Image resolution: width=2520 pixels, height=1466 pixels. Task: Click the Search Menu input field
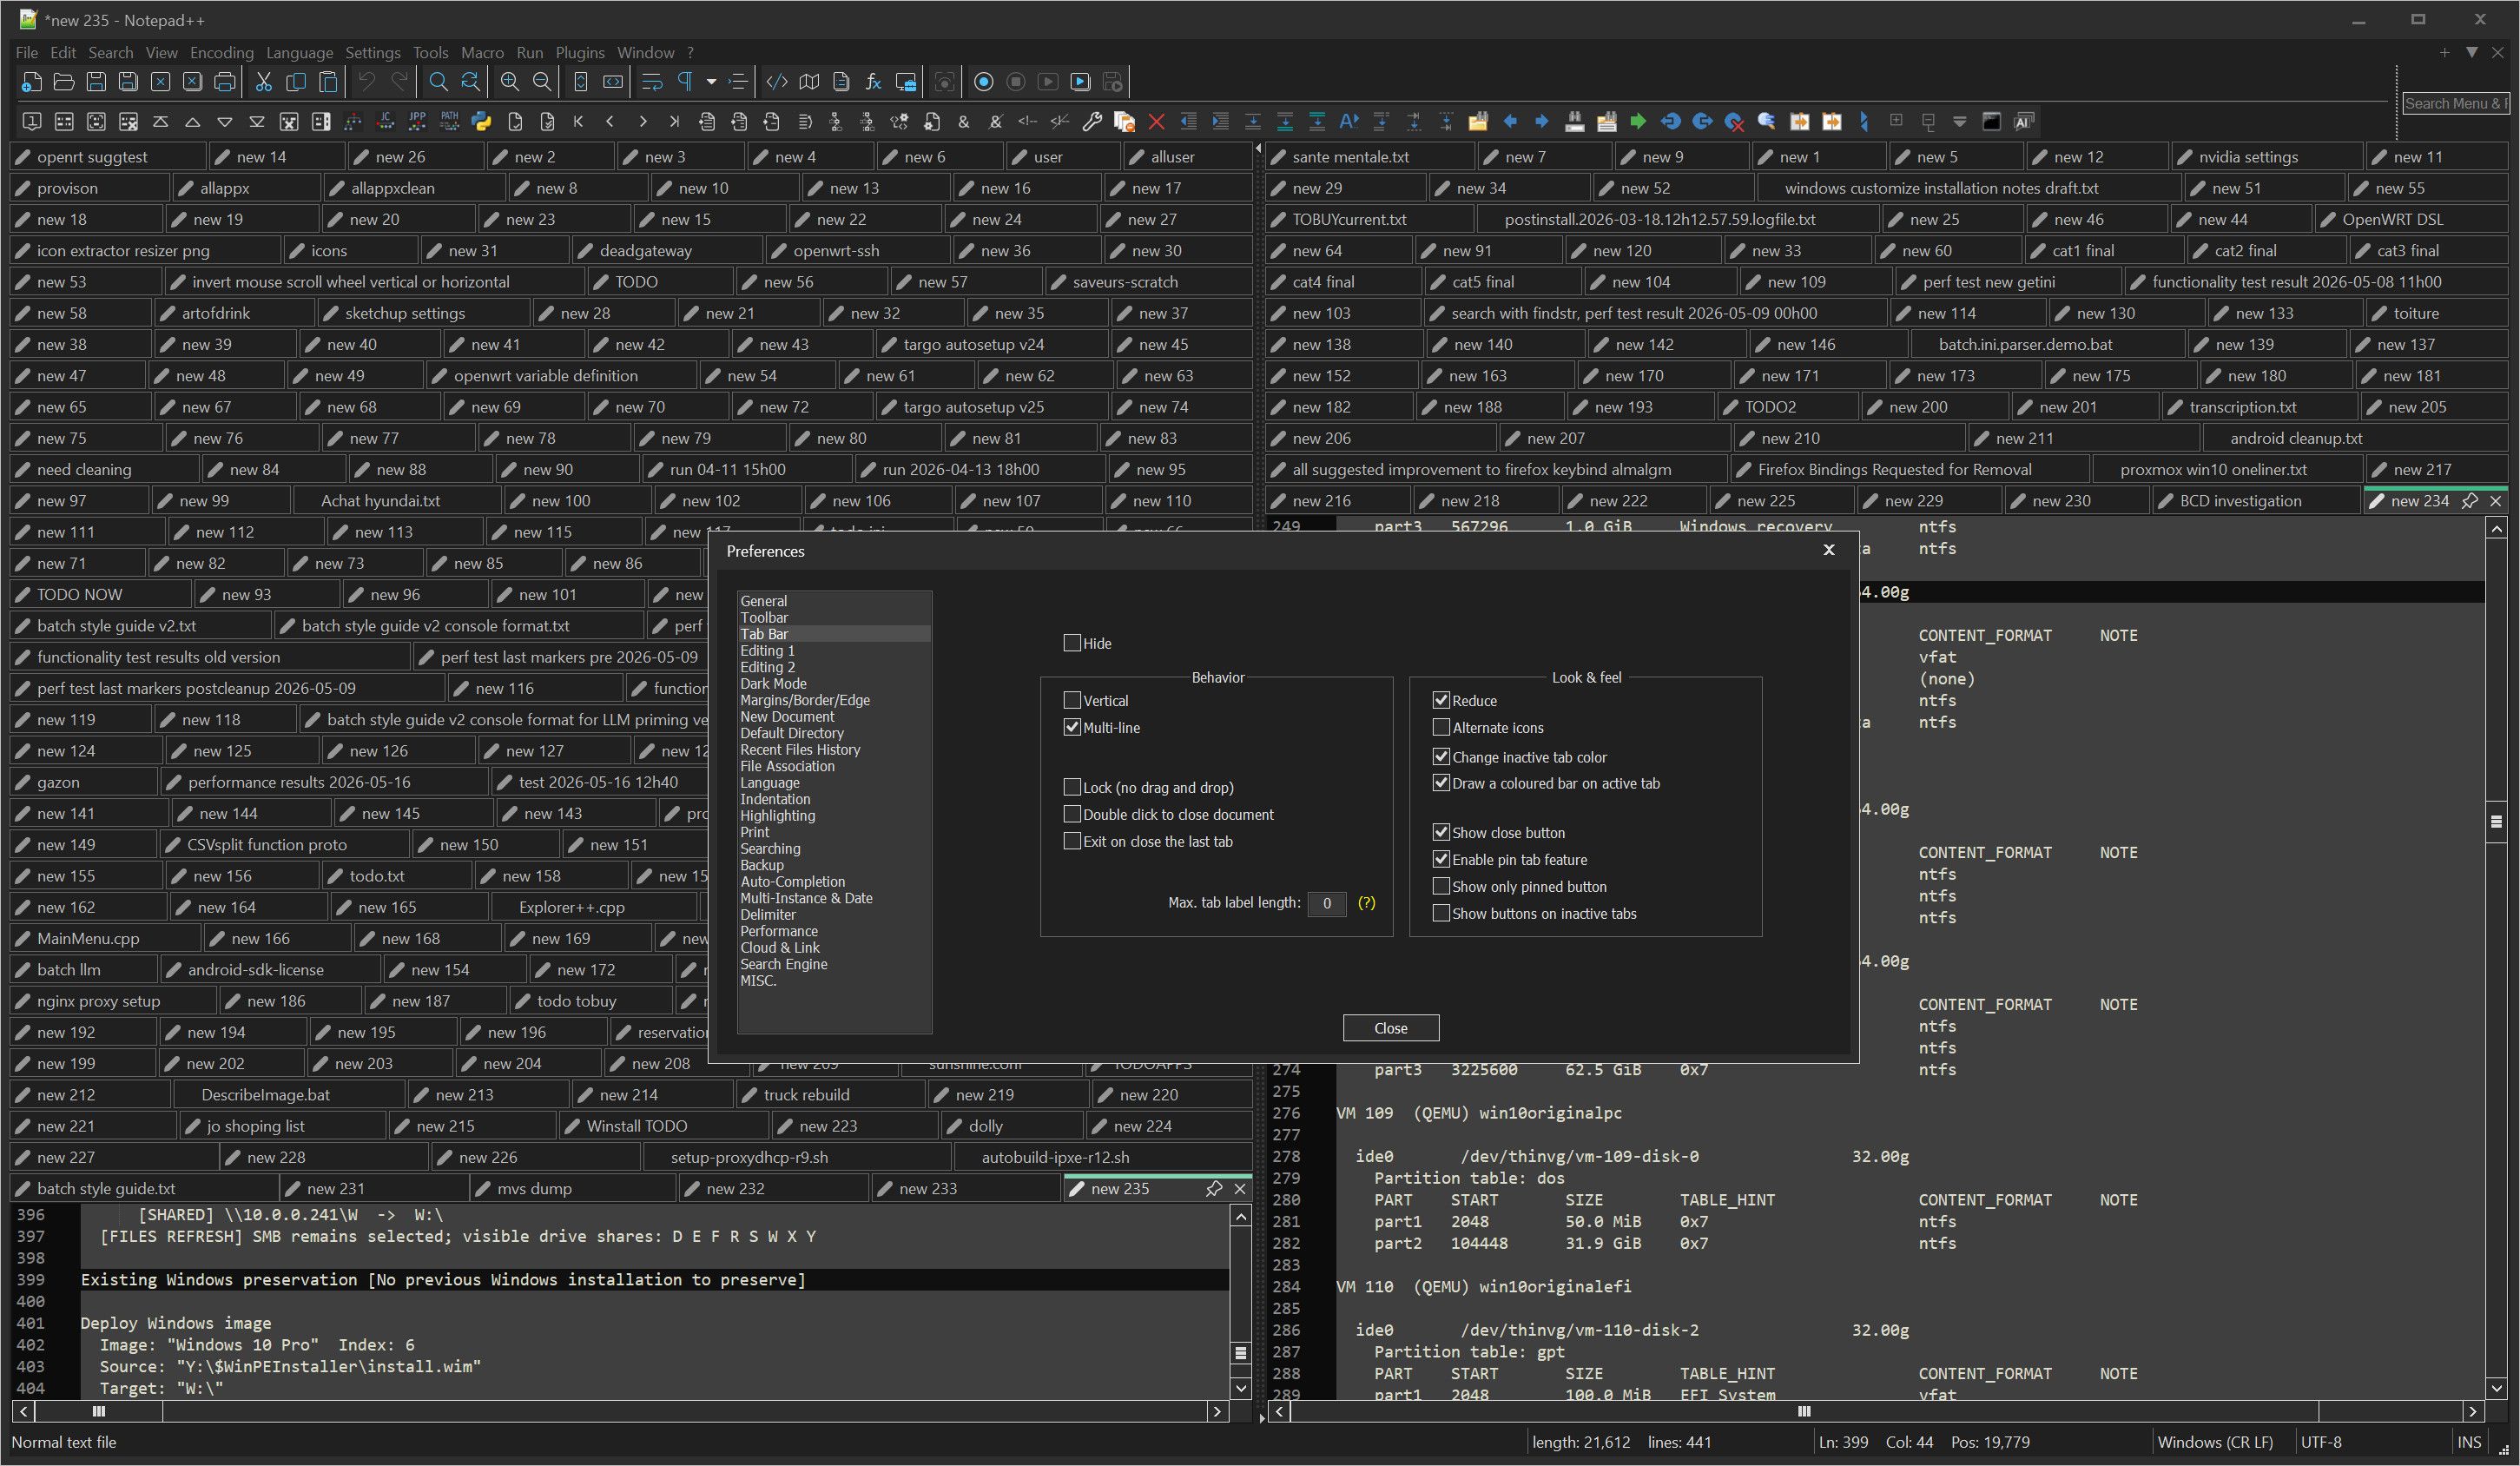coord(2456,103)
